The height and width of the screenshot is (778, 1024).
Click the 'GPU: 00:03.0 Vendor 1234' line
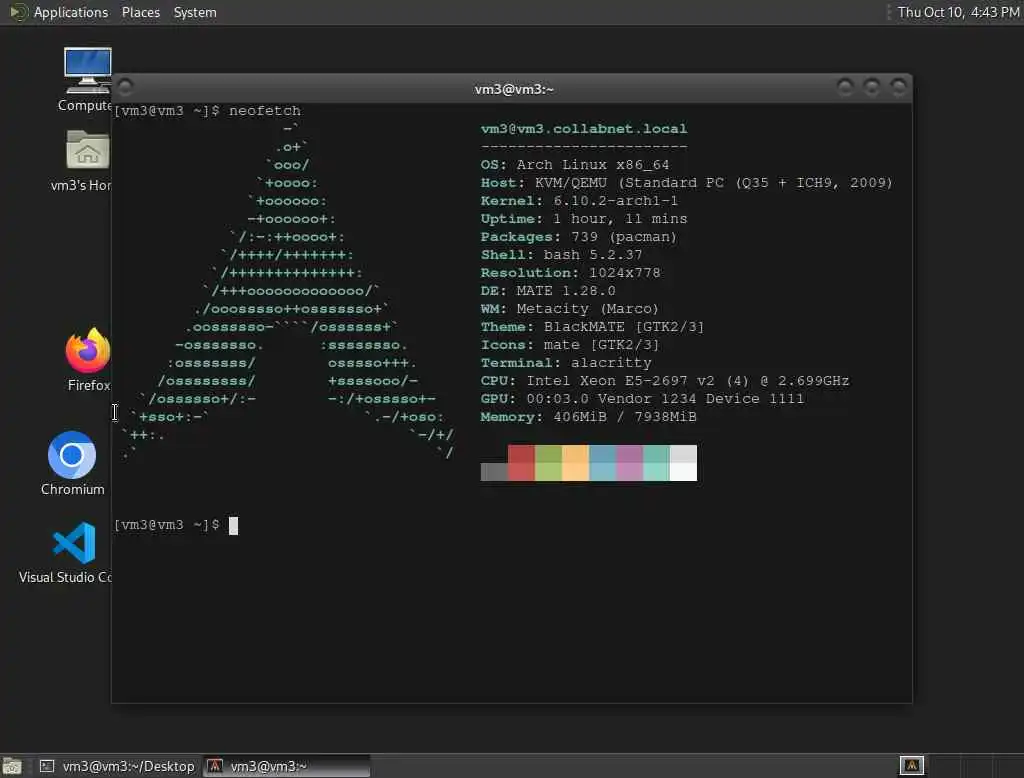pos(643,398)
